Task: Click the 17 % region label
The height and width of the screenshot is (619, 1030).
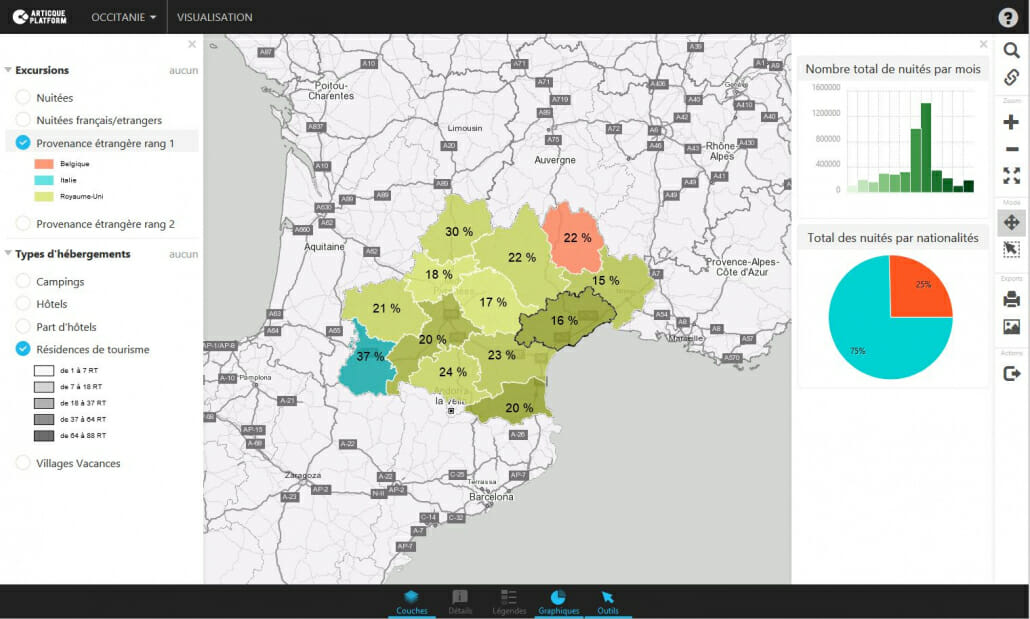Action: [x=493, y=302]
